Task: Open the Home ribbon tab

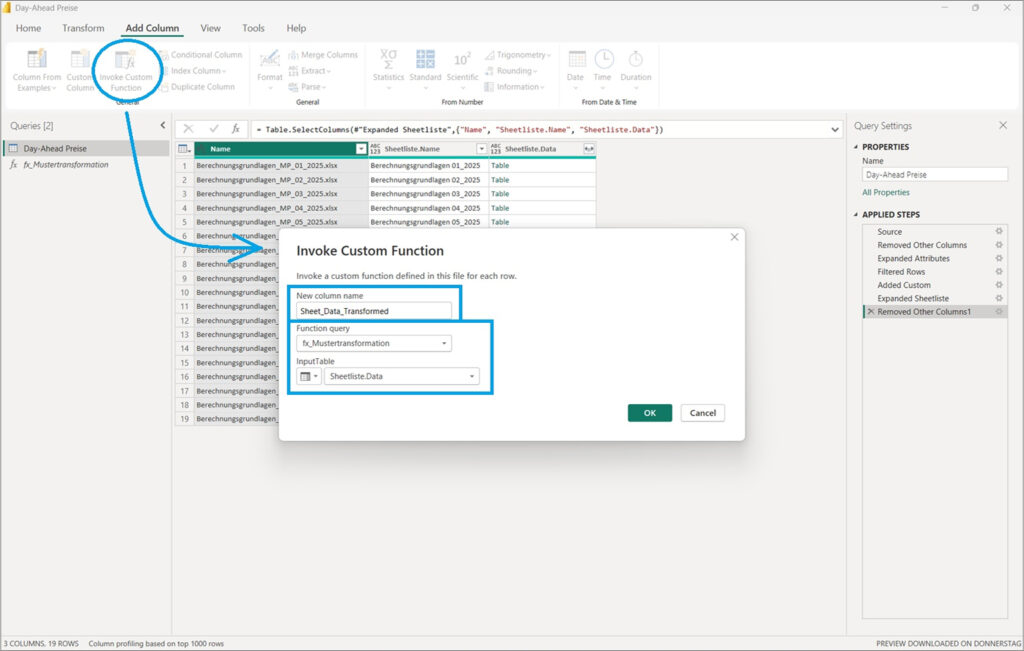Action: click(x=28, y=28)
